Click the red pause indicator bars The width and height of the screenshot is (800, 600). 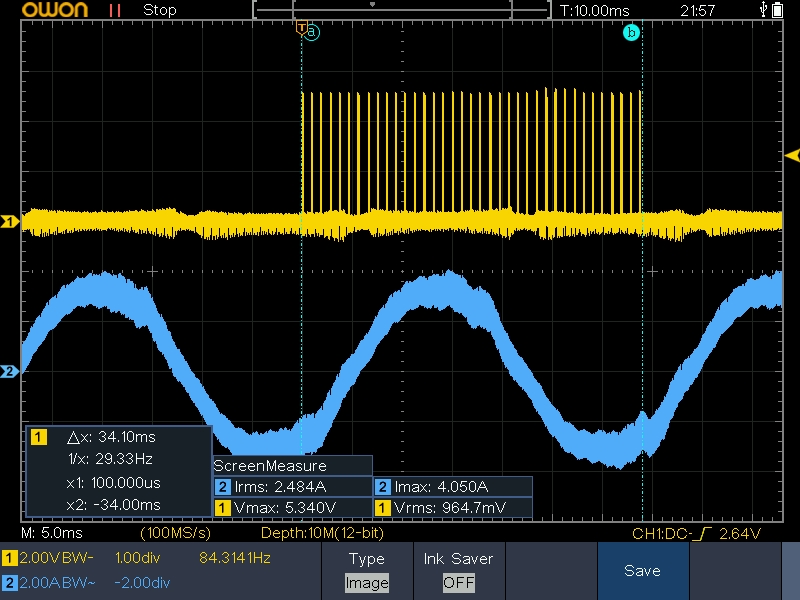point(115,11)
